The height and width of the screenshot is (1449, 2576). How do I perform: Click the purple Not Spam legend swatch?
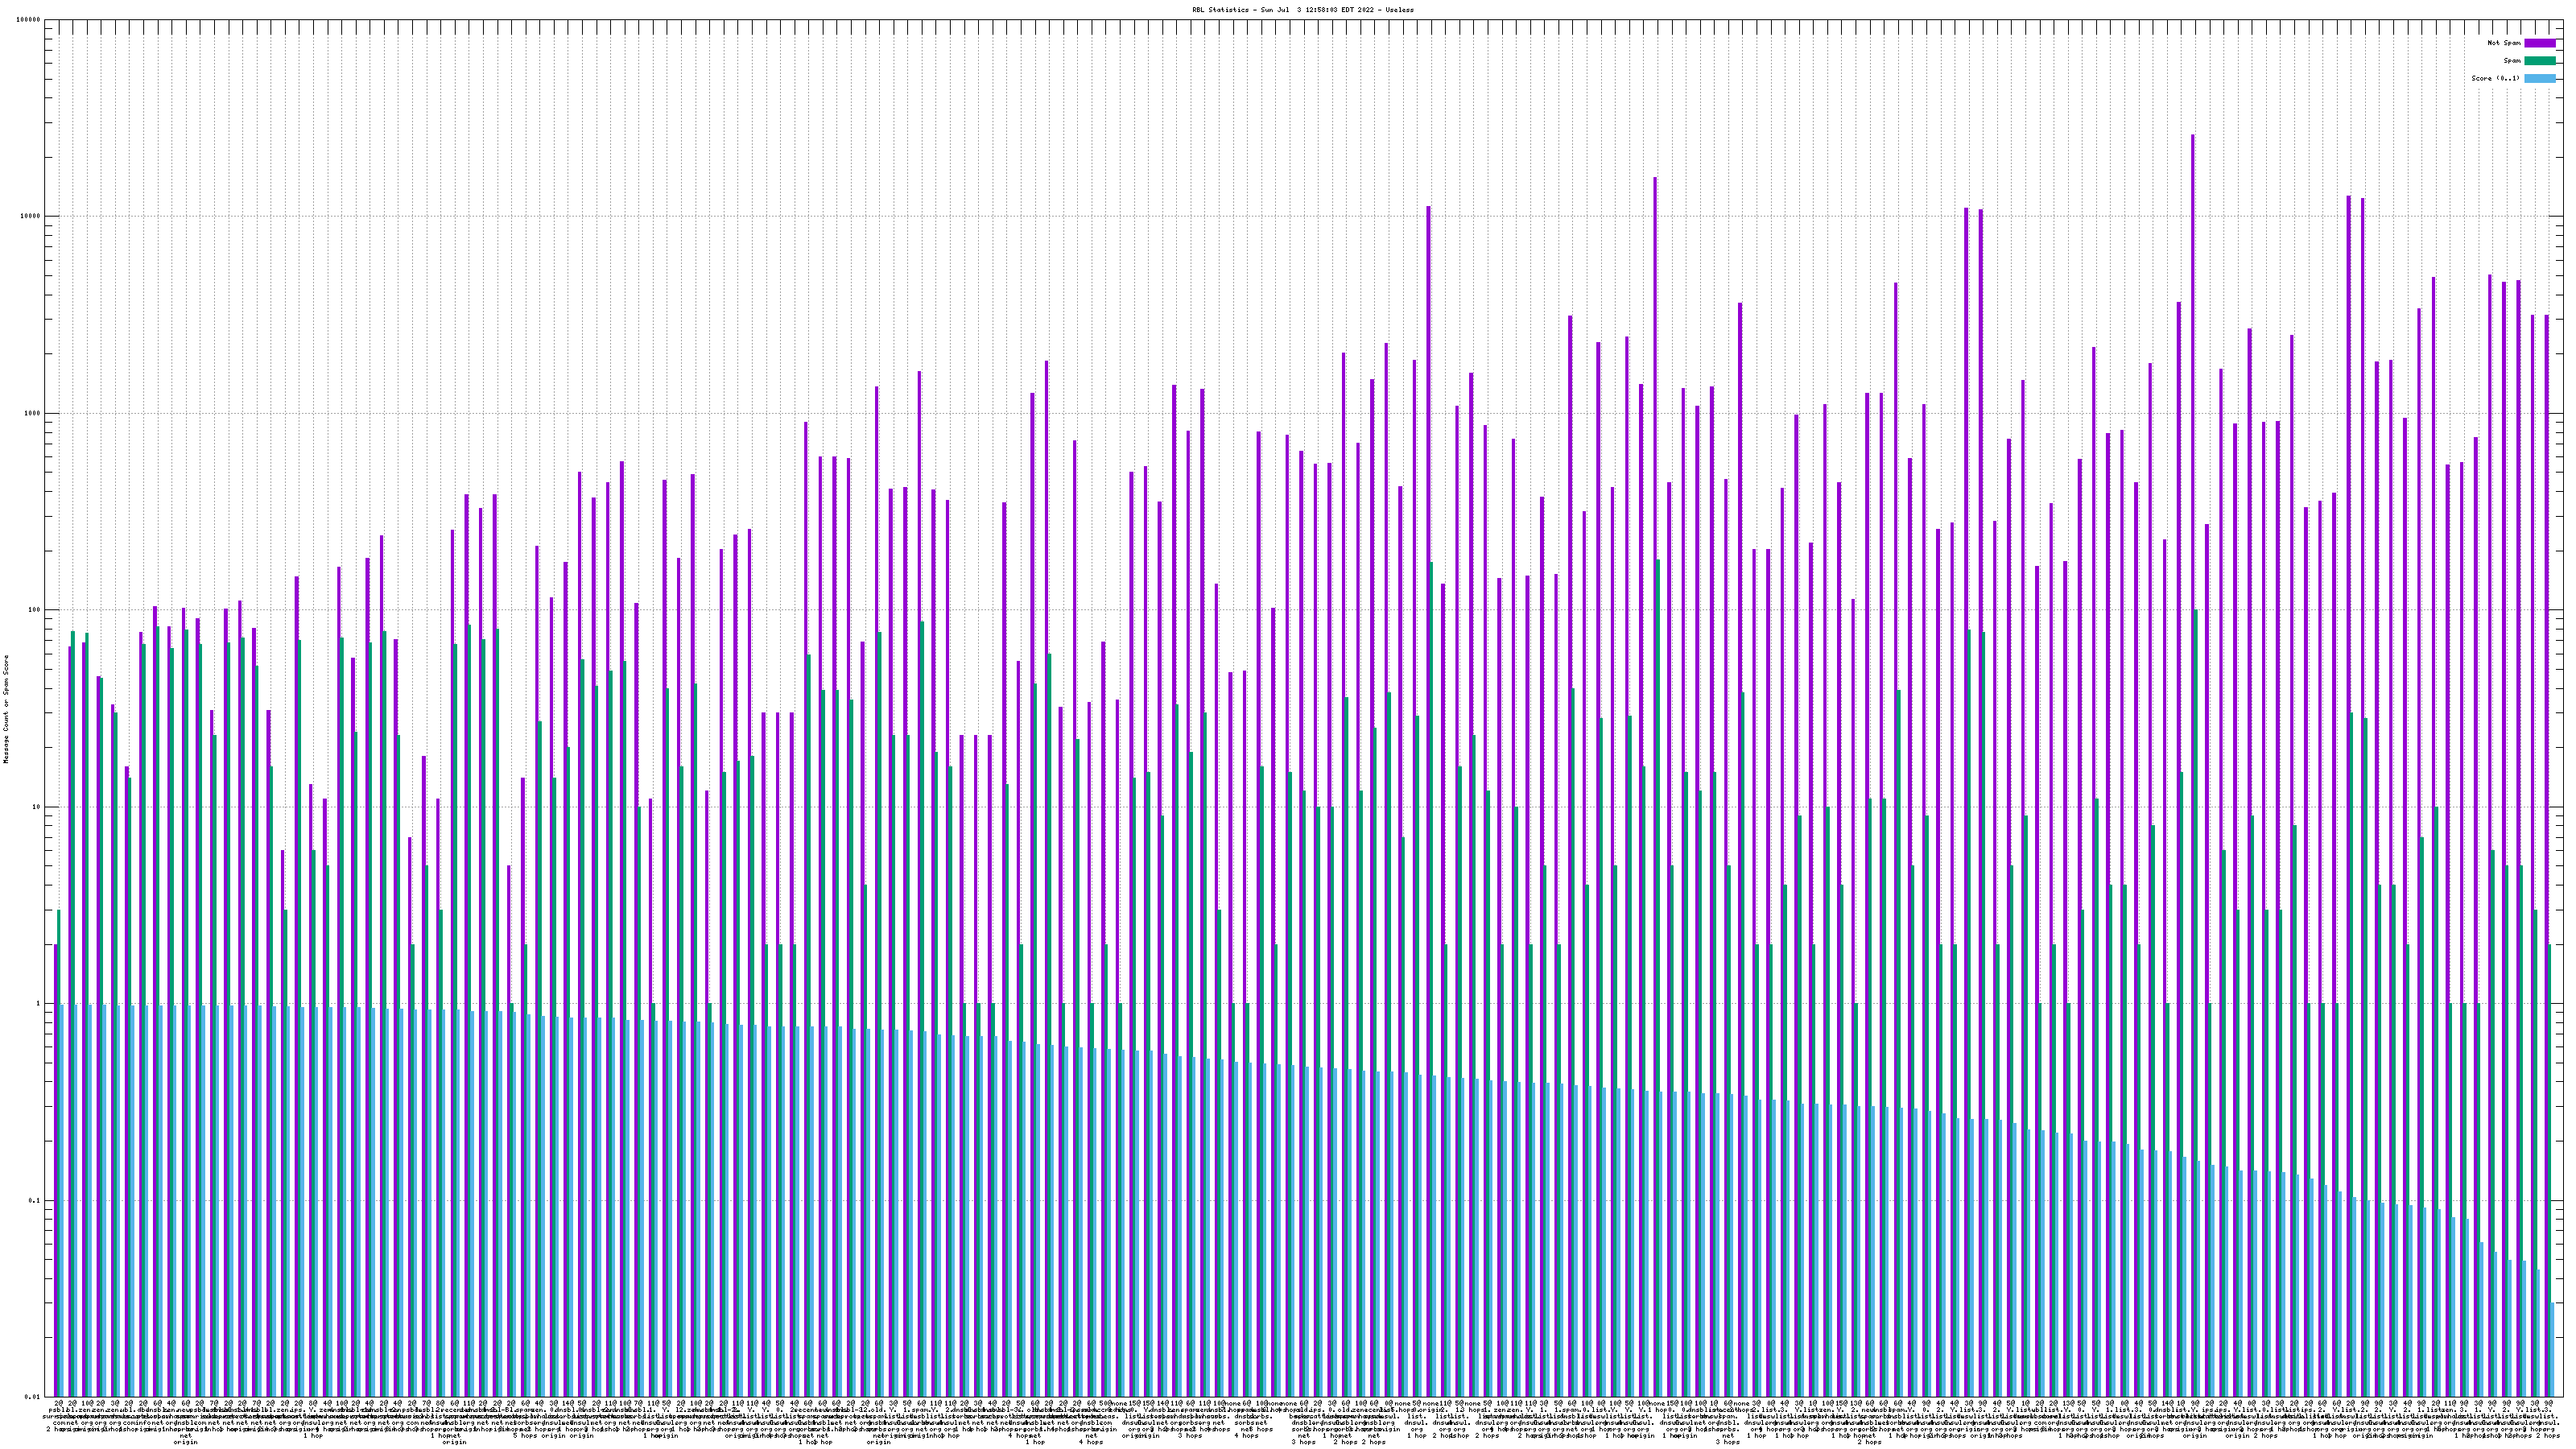coord(2539,43)
